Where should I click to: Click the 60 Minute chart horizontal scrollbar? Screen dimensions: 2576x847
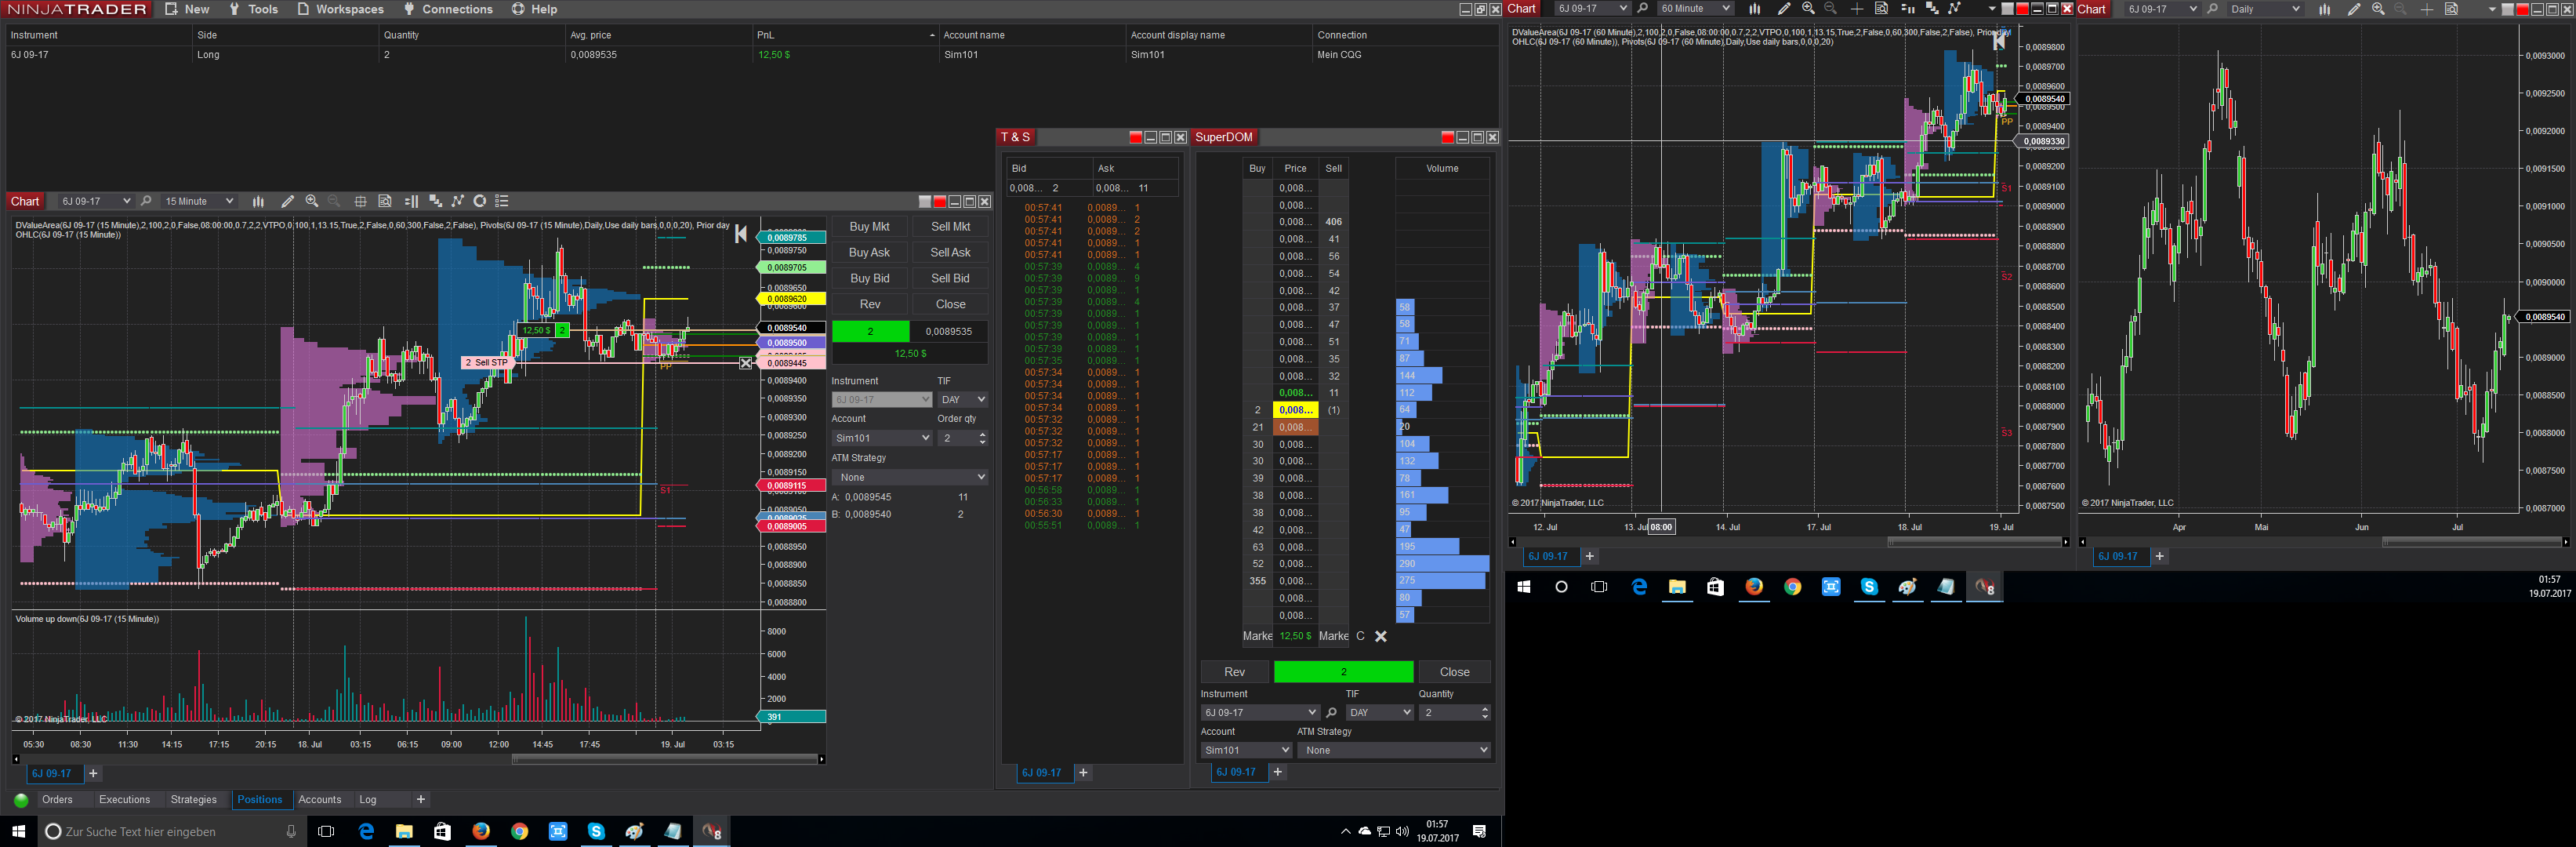(x=1973, y=542)
